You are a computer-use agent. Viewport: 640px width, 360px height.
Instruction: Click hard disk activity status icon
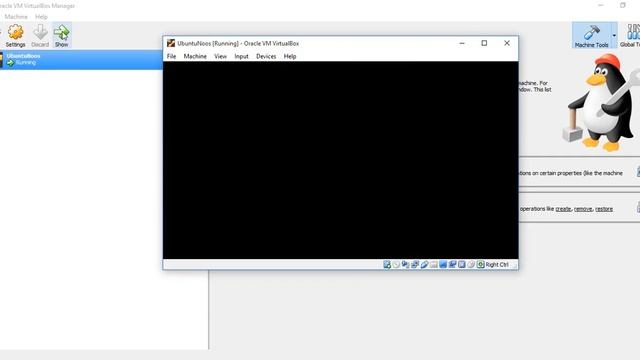click(x=387, y=264)
